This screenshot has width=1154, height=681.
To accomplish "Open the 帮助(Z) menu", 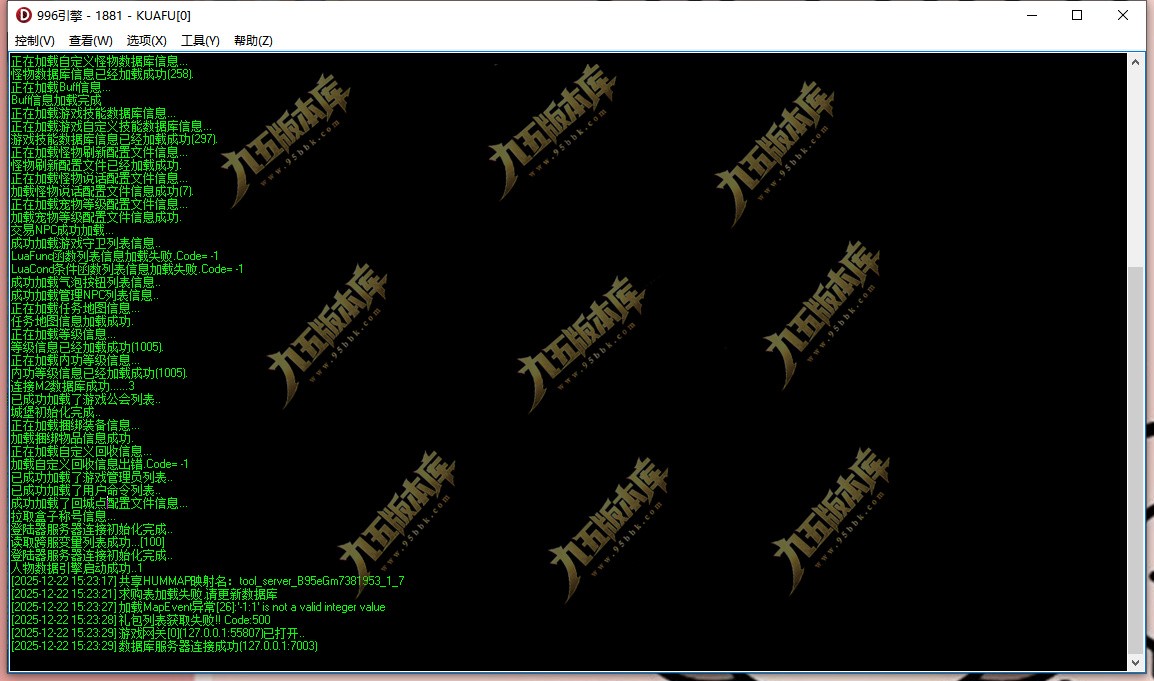I will (x=253, y=40).
